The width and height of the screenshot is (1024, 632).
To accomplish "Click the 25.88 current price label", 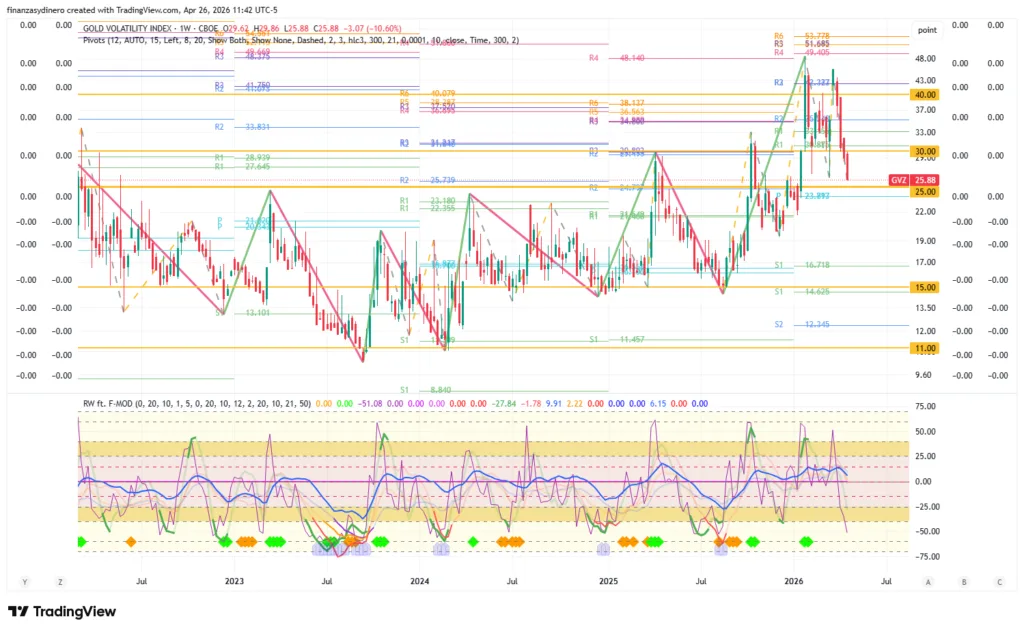I will tap(924, 179).
